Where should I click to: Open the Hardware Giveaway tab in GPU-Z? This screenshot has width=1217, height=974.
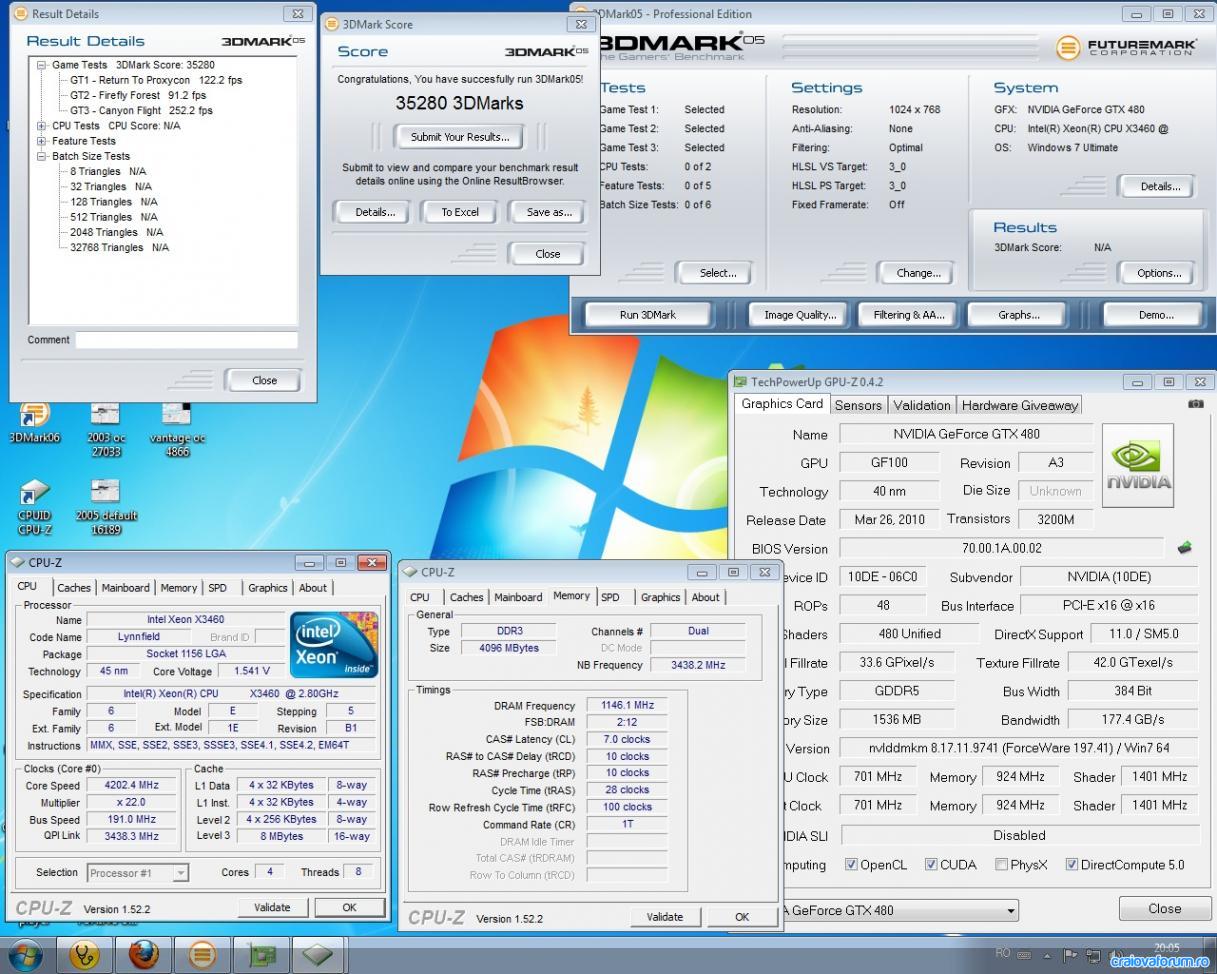(x=1019, y=405)
